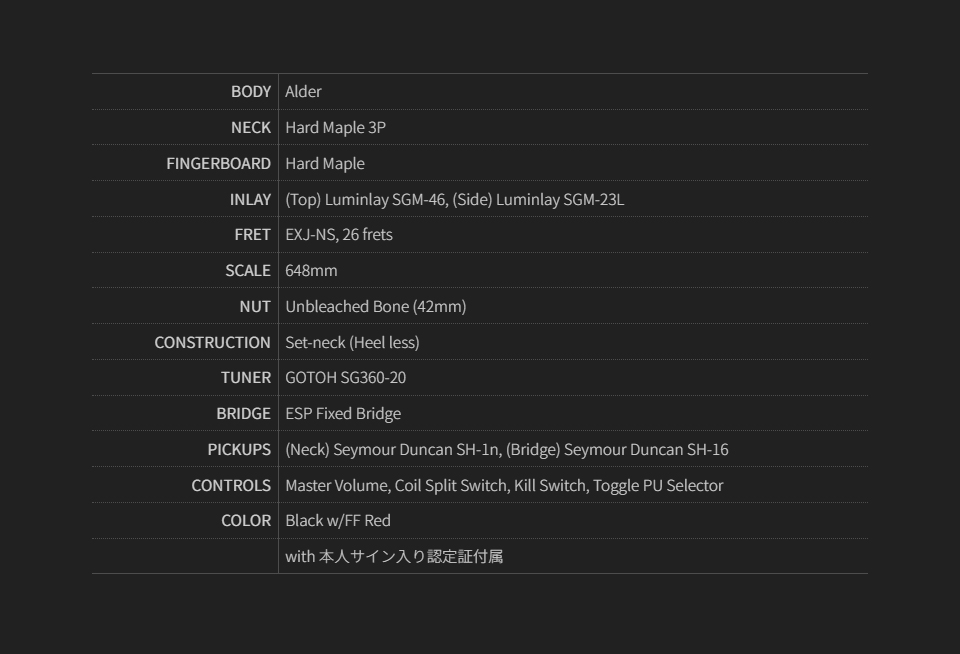Click the Black w/FF Red color value
The width and height of the screenshot is (960, 654).
coord(337,521)
